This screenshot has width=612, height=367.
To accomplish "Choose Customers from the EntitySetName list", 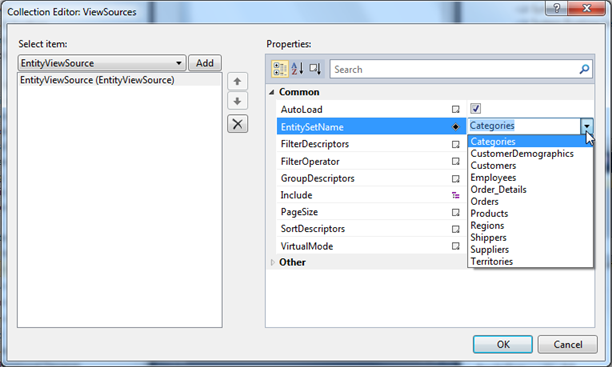I will pos(493,166).
